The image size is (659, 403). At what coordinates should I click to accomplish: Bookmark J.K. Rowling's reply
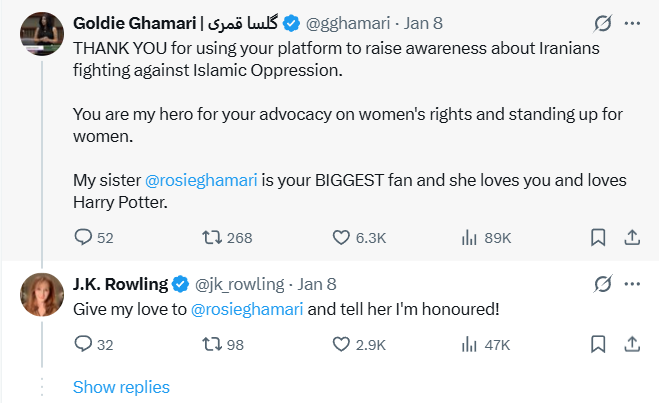click(x=597, y=344)
